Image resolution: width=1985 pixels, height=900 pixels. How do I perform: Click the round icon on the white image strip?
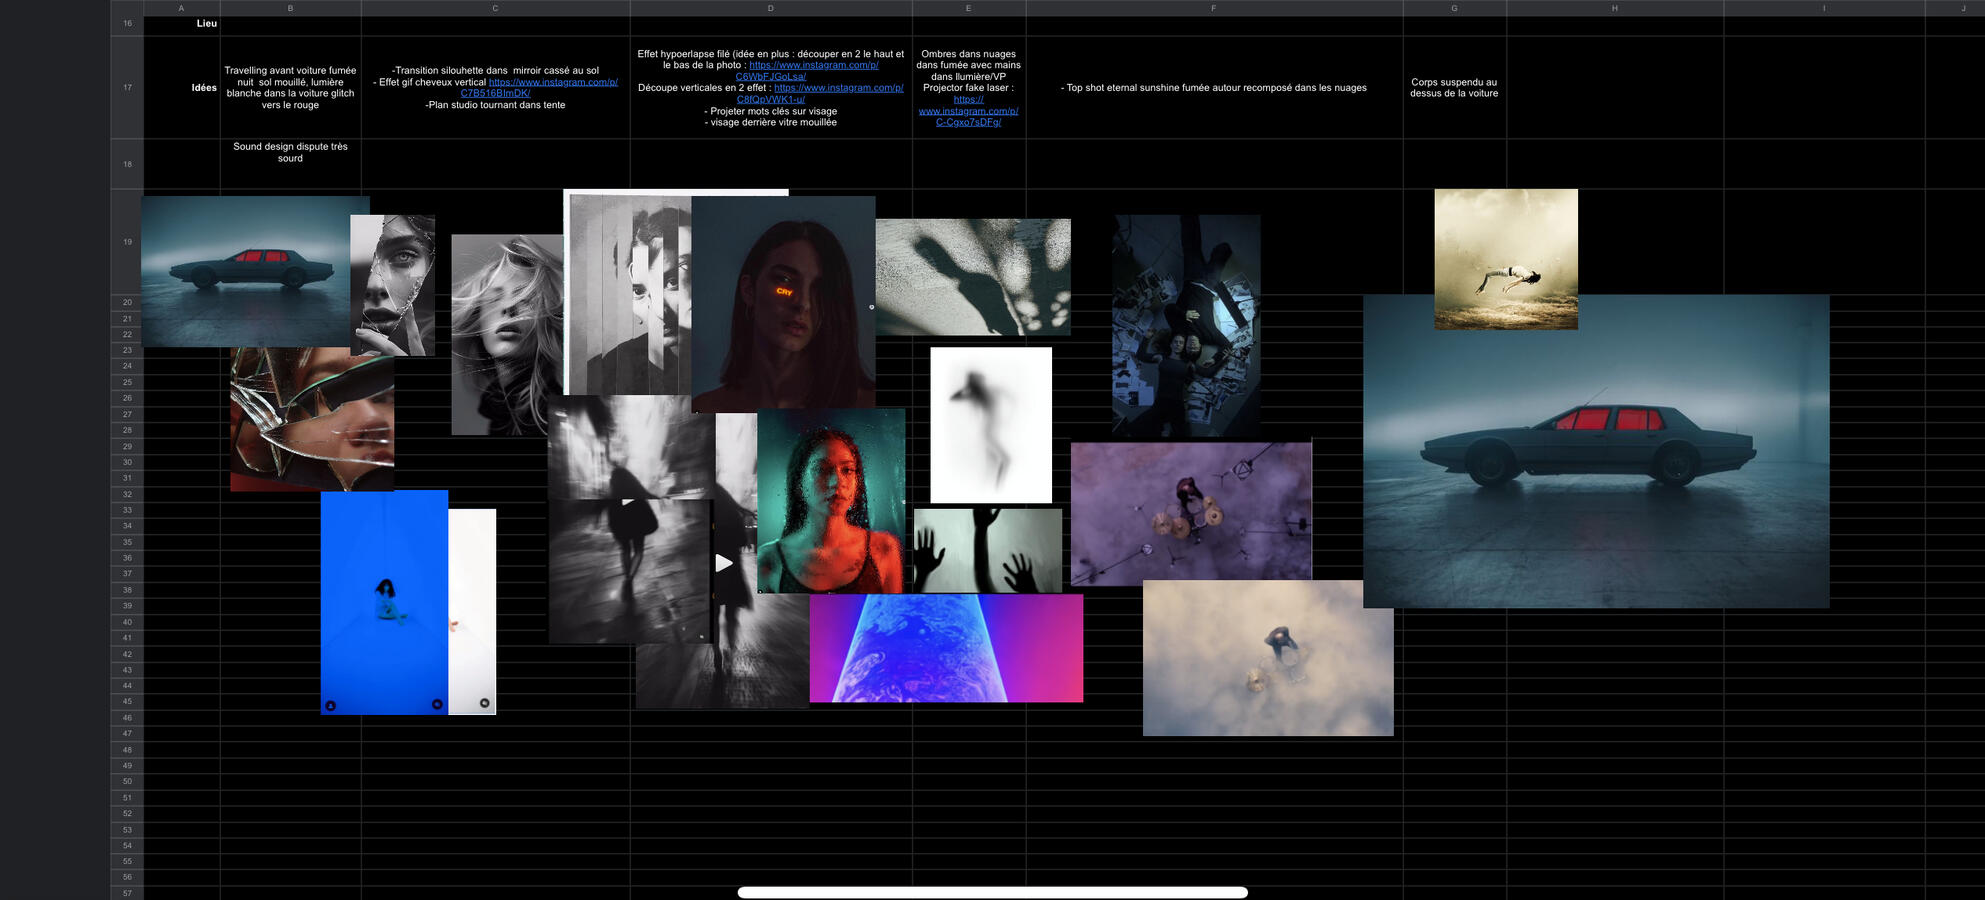point(485,703)
